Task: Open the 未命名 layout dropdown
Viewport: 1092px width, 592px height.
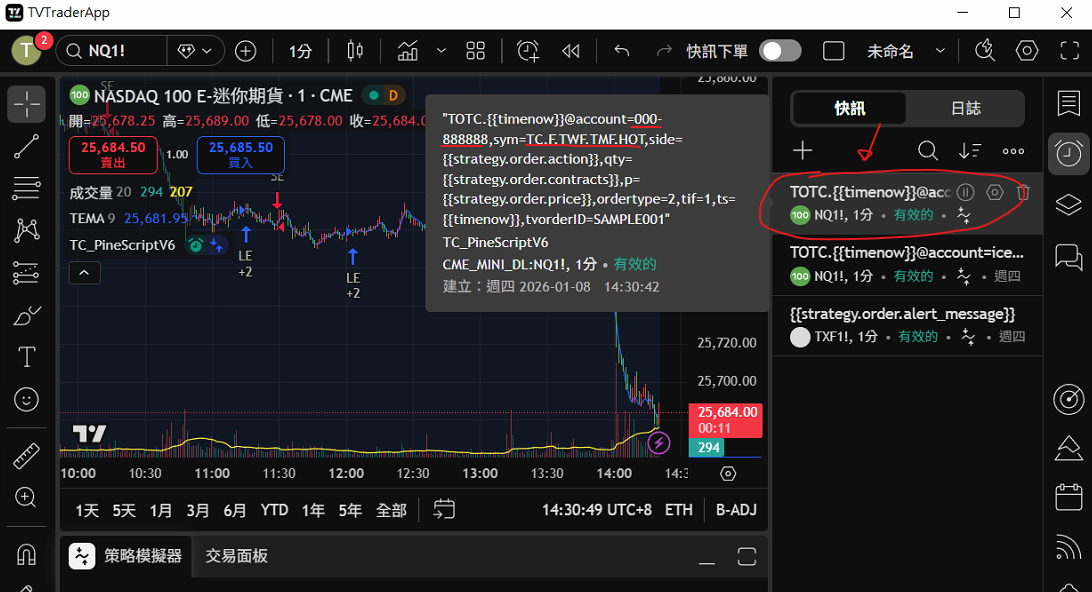Action: 890,51
